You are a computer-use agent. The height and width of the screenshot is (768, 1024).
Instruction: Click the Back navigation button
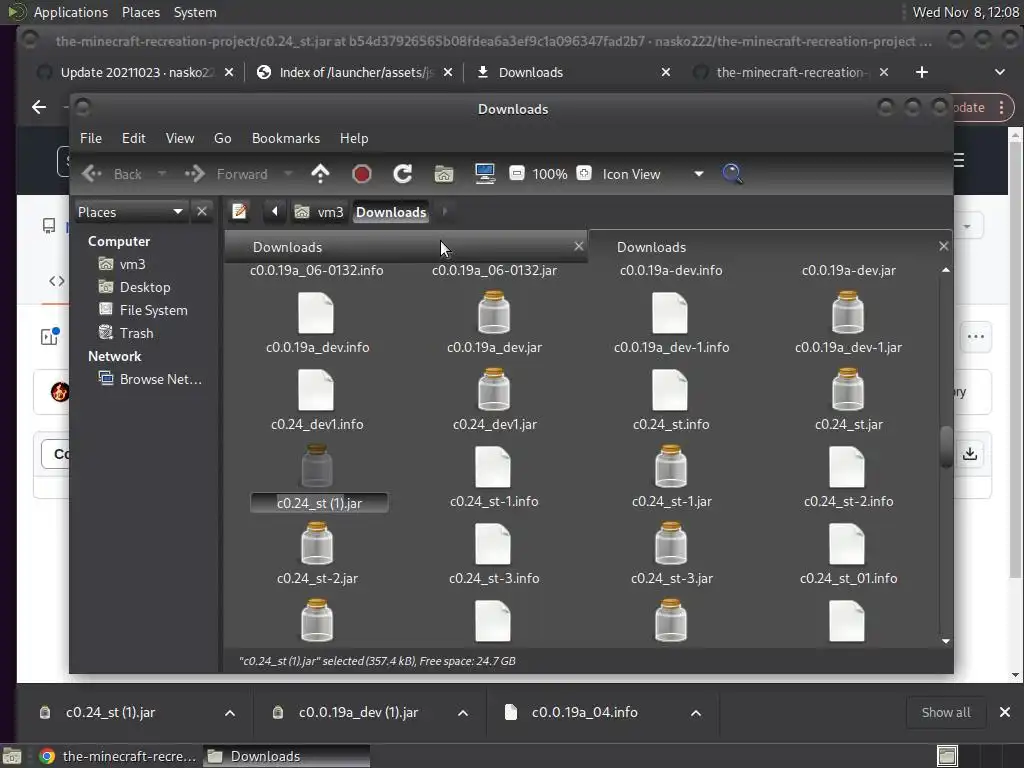tap(112, 174)
